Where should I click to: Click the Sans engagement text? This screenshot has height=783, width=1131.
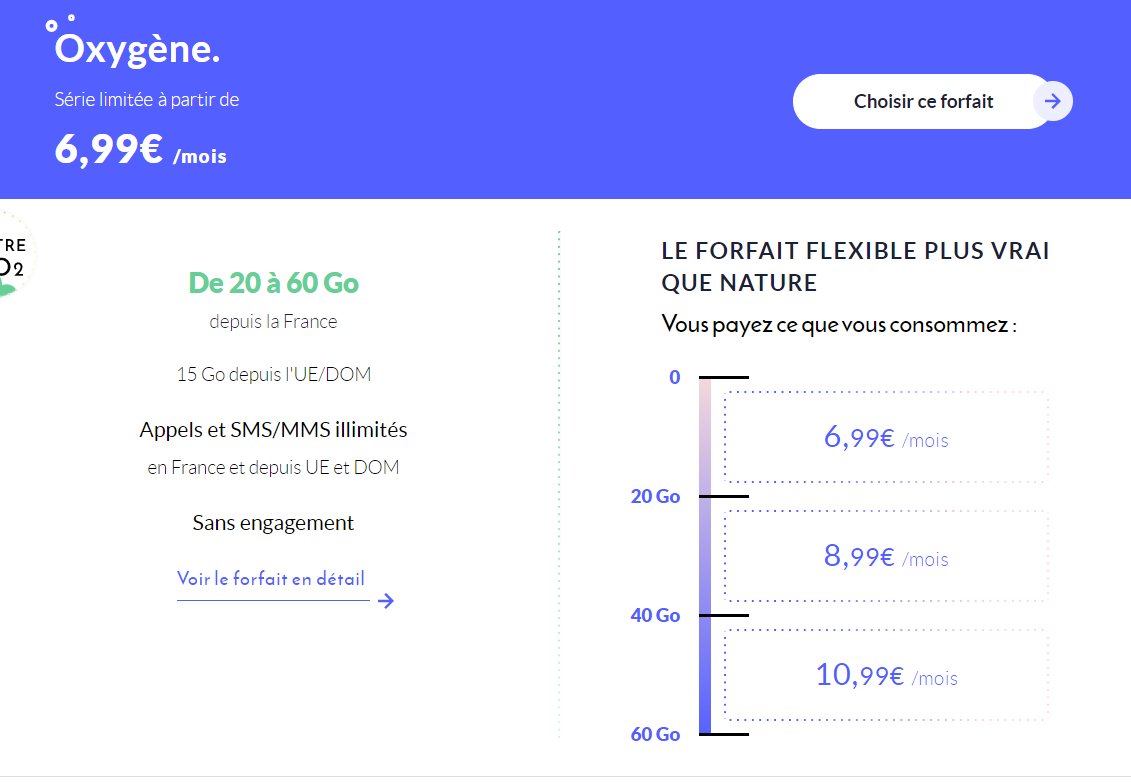coord(273,523)
